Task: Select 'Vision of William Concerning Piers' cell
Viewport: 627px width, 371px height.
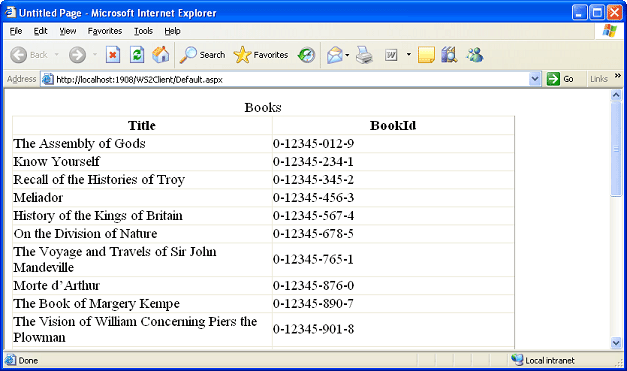Action: [x=142, y=329]
